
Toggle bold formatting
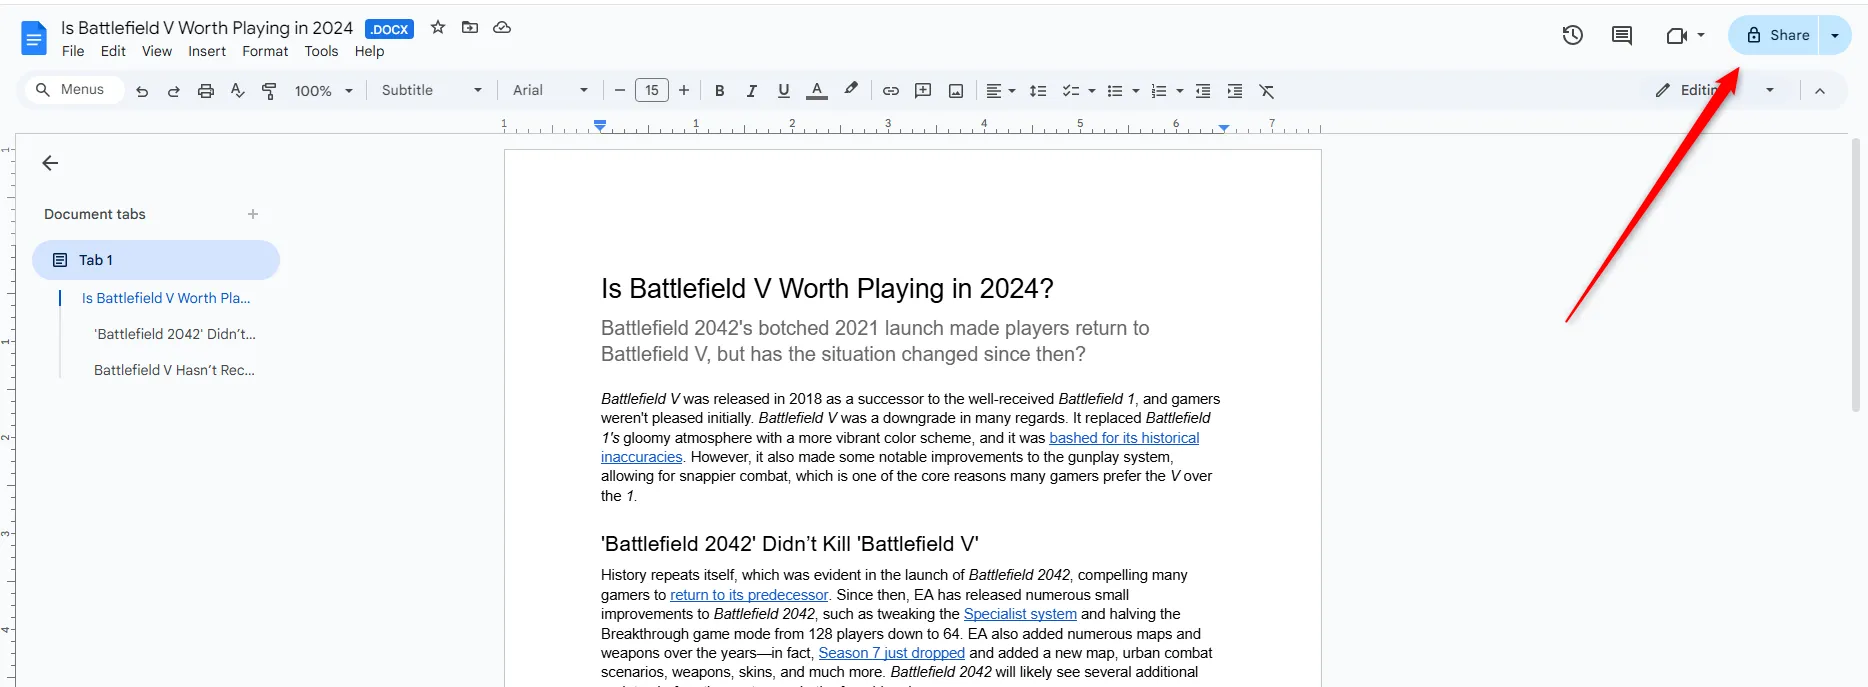719,91
